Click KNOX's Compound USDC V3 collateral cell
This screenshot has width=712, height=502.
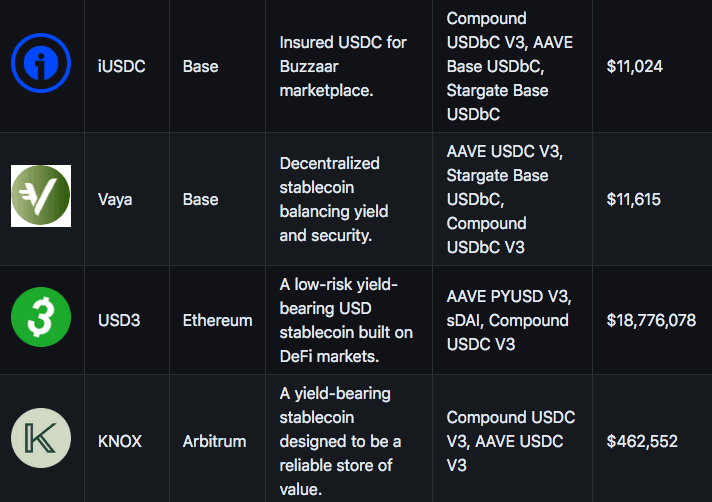510,441
